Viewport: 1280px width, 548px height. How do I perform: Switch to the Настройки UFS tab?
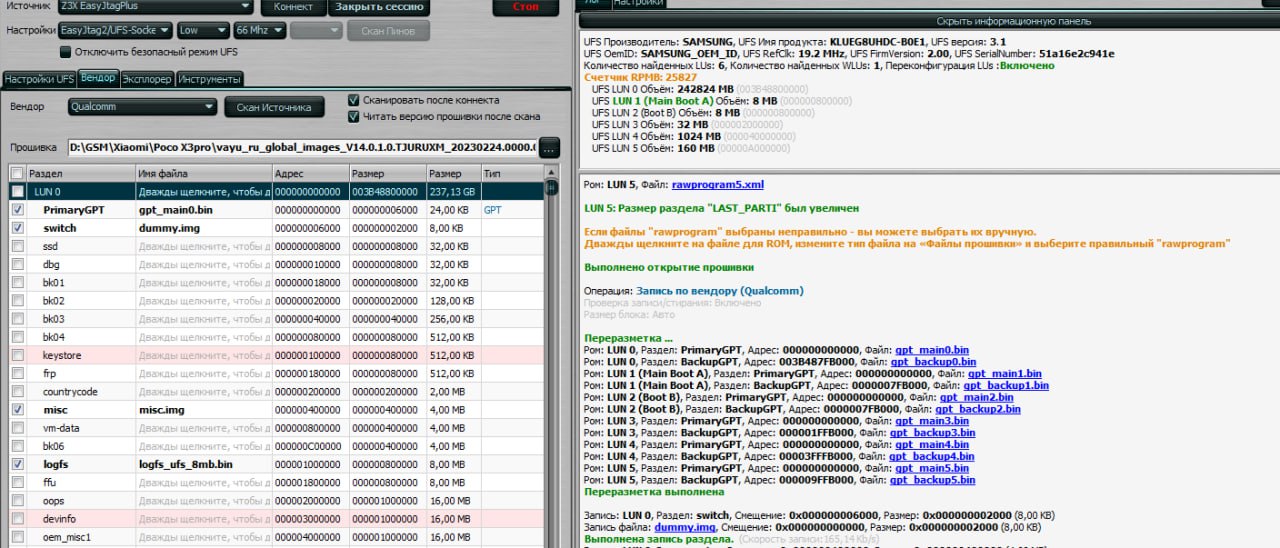tap(38, 79)
